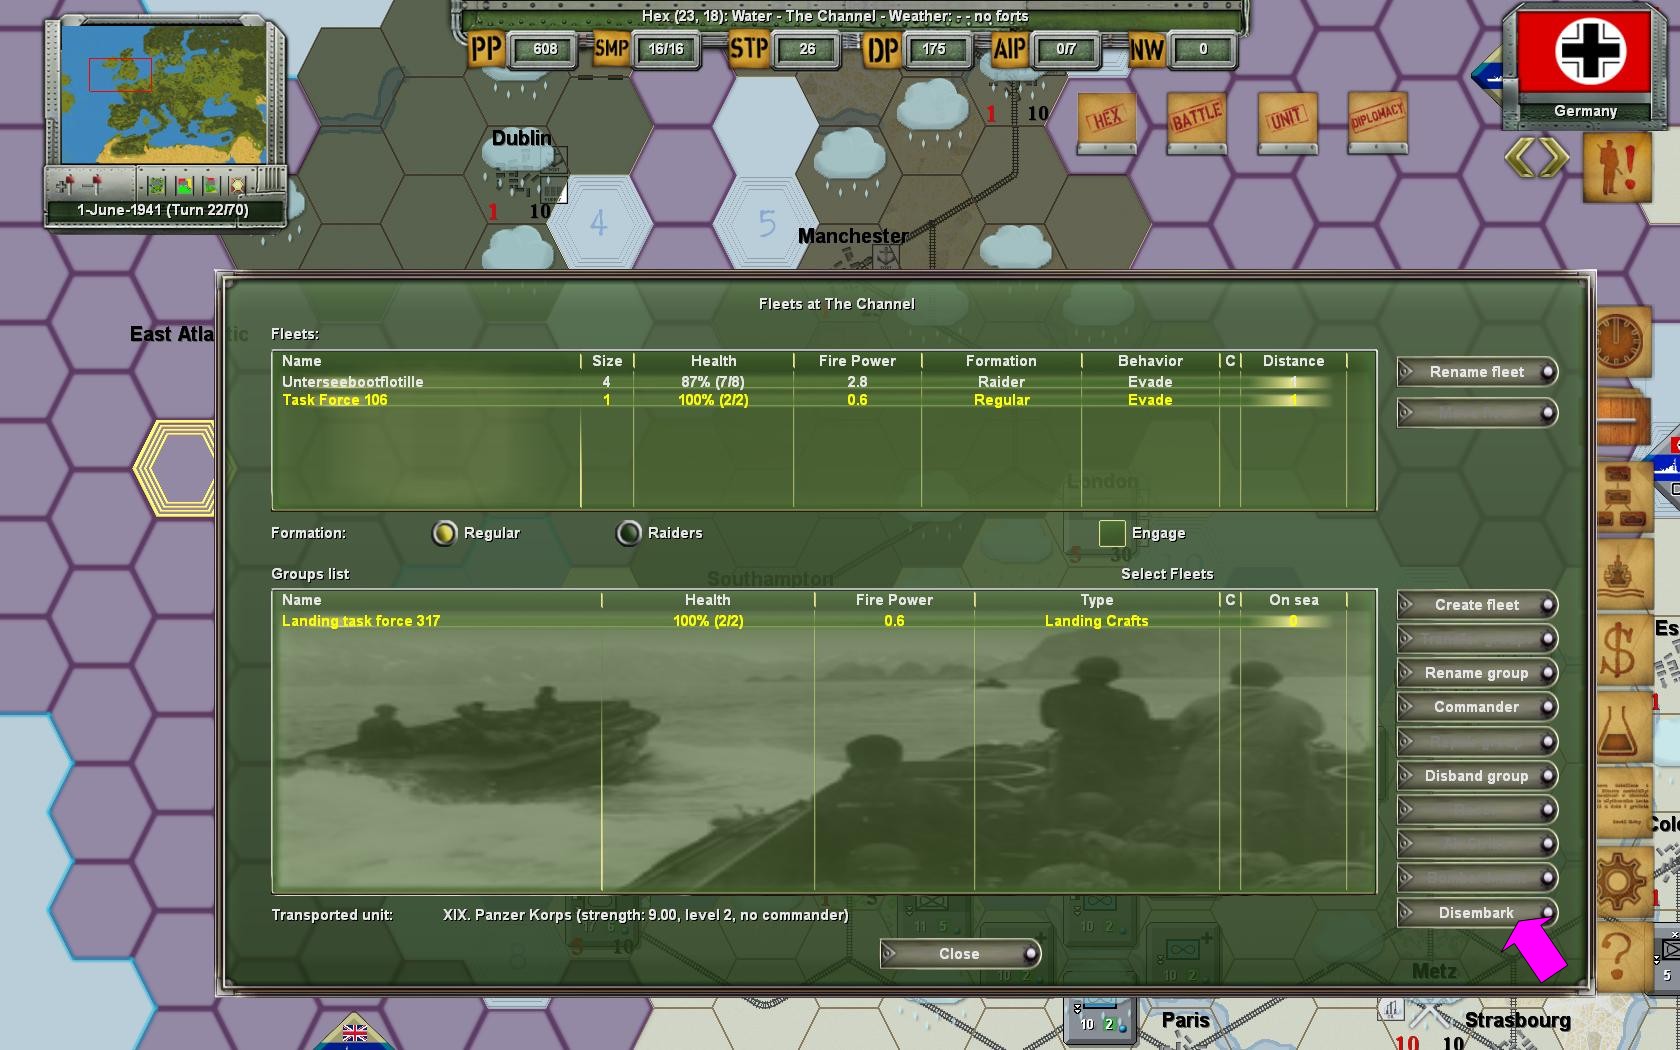Toggle the green terrain map mode icon

click(x=156, y=186)
